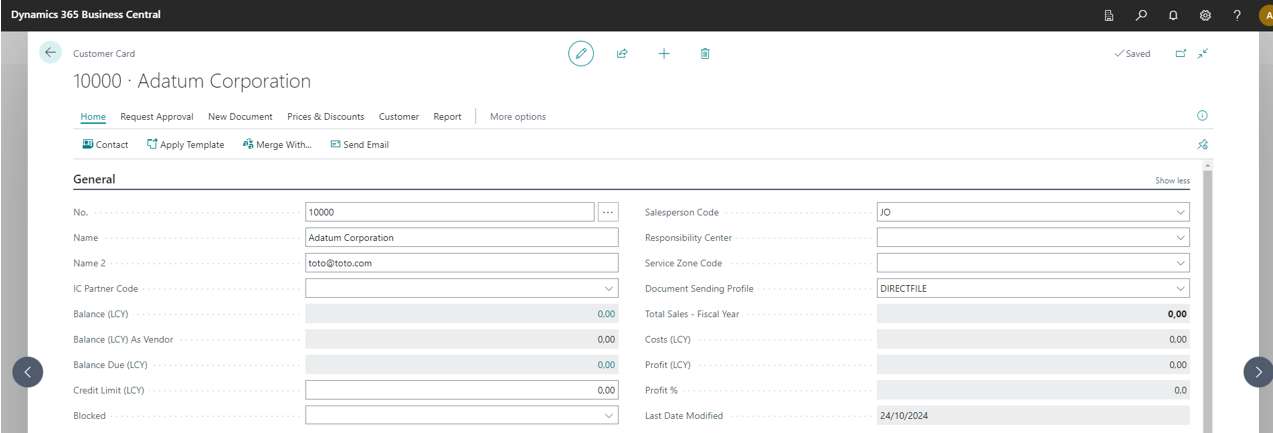Click the Send Email button
The height and width of the screenshot is (433, 1273).
(x=359, y=145)
